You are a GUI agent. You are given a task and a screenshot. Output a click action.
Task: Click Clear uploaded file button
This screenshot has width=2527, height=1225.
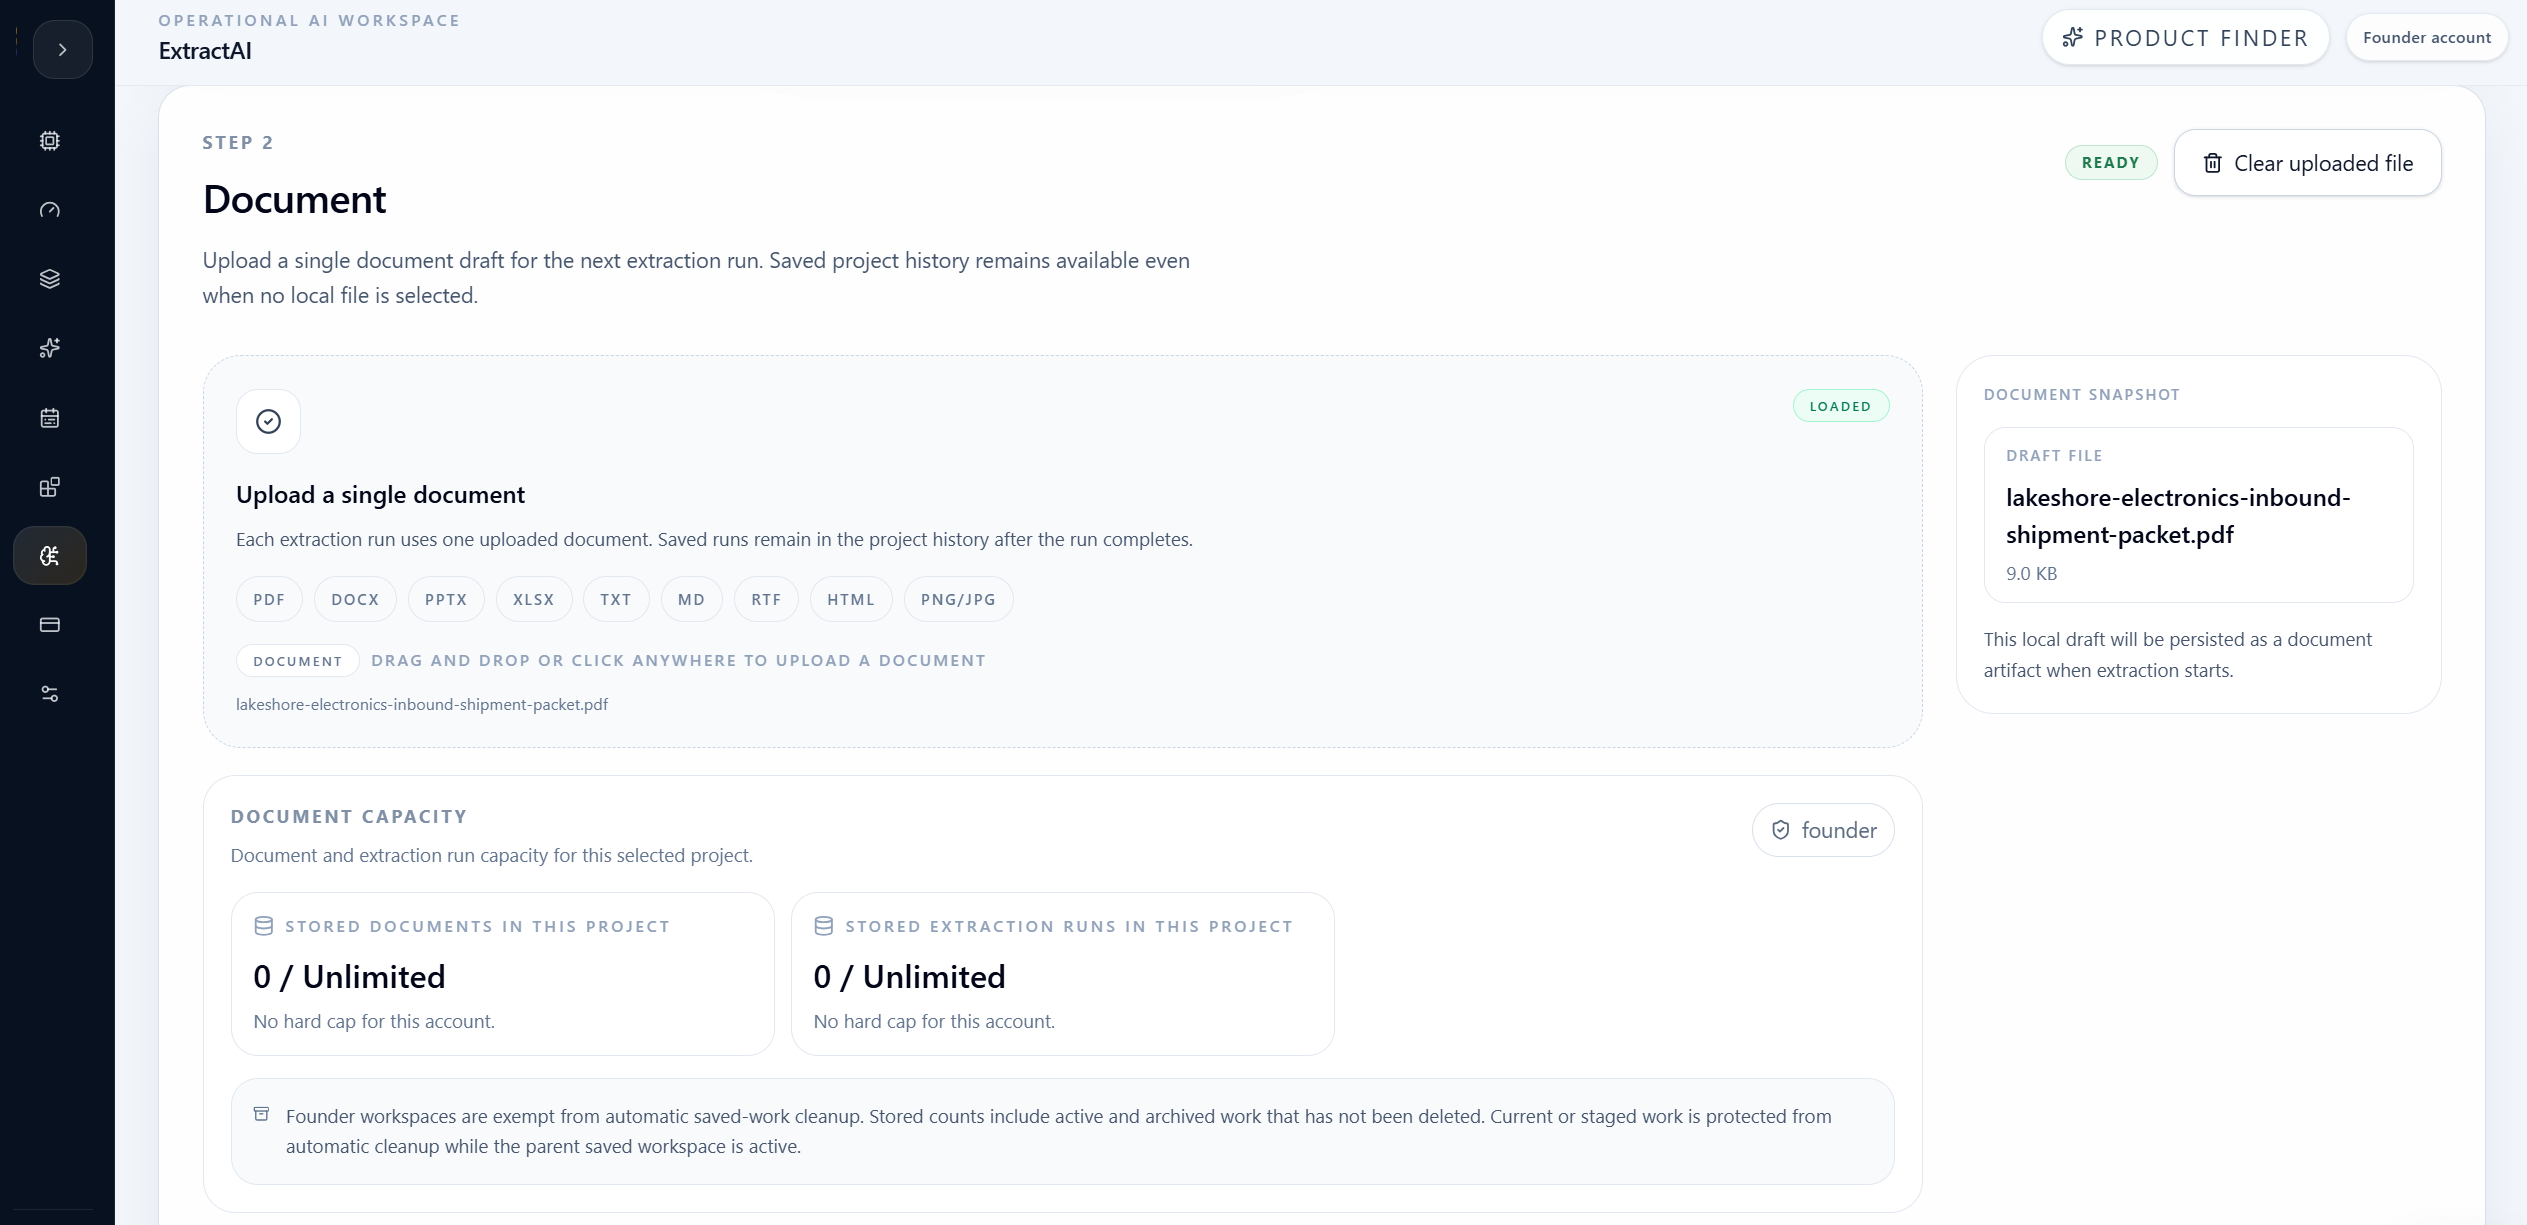(2307, 163)
